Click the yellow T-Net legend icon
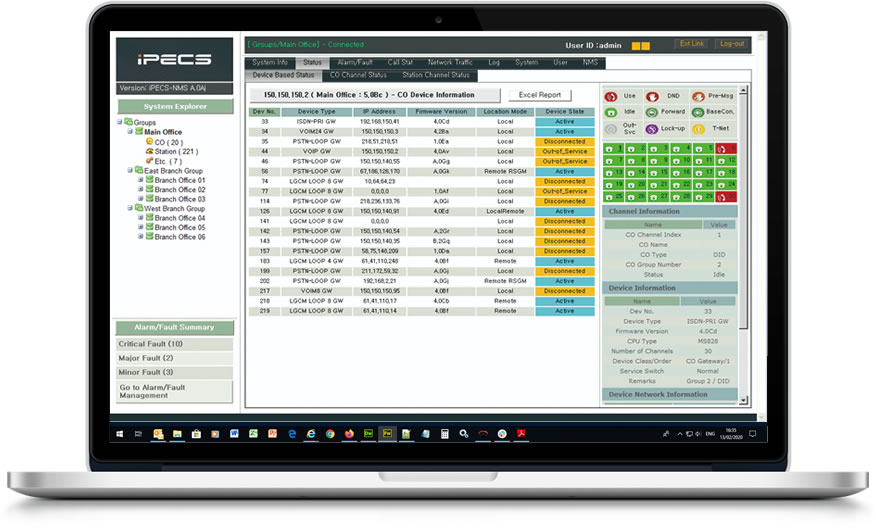Image resolution: width=876 pixels, height=529 pixels. pos(698,129)
